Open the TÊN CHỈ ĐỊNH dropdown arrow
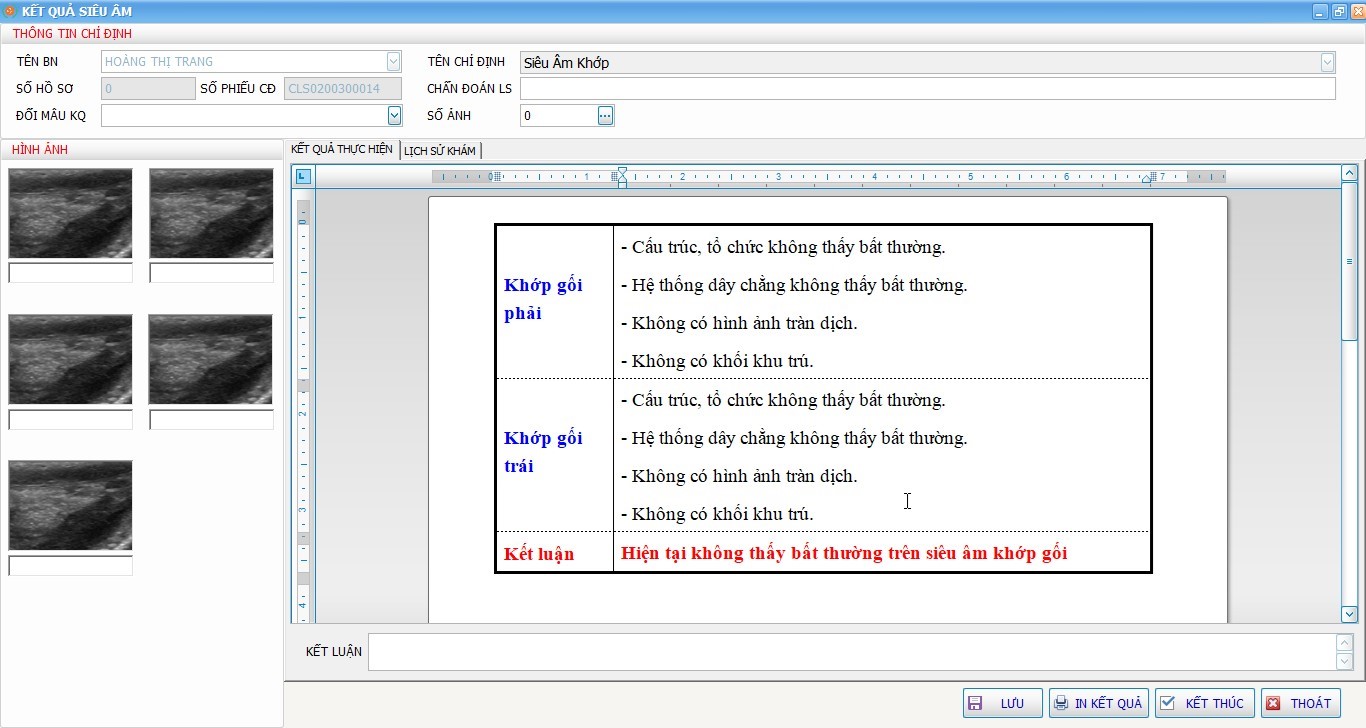This screenshot has width=1366, height=728. tap(1327, 63)
